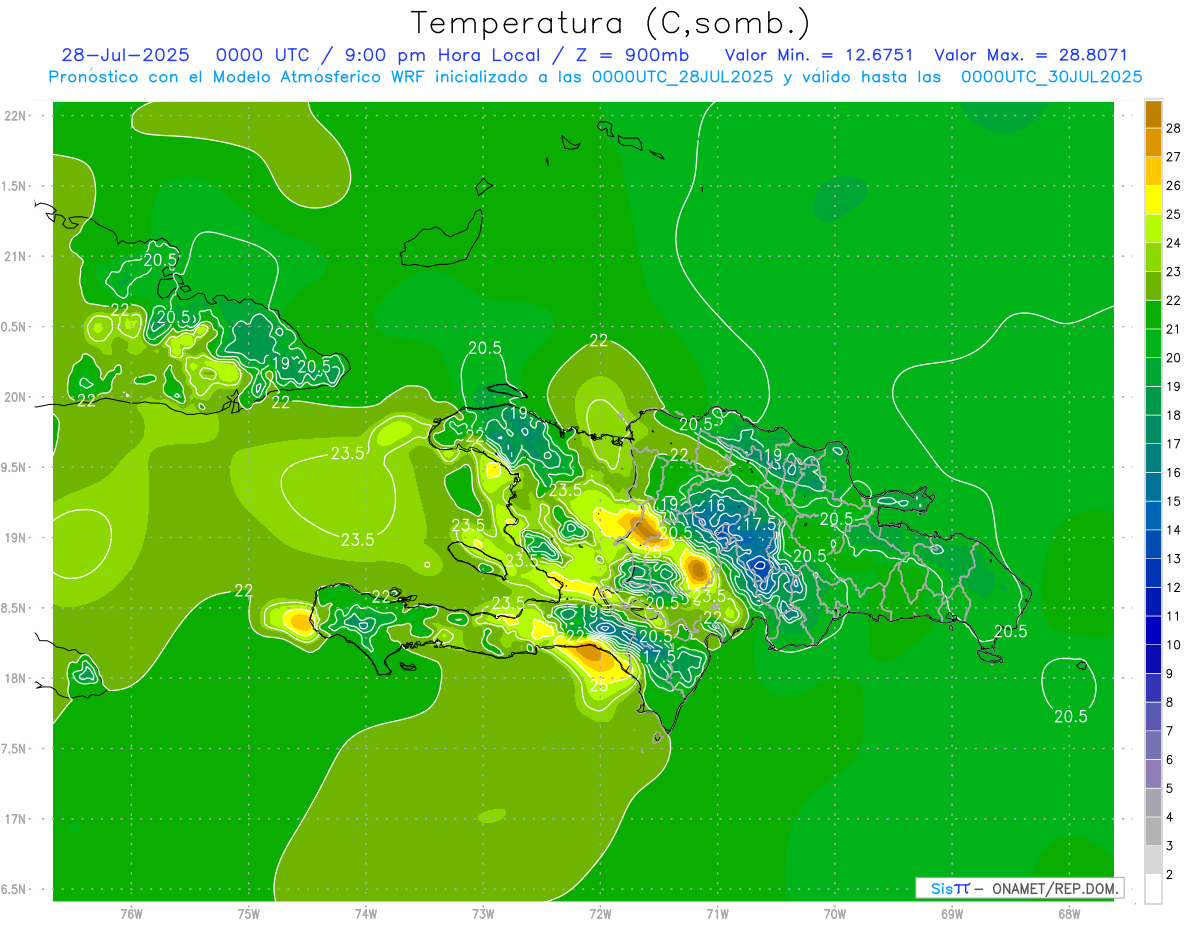Click the '0000UTC_28JUL2025' initialization timestamp
Viewport: 1200px width, 927px height.
pos(682,76)
